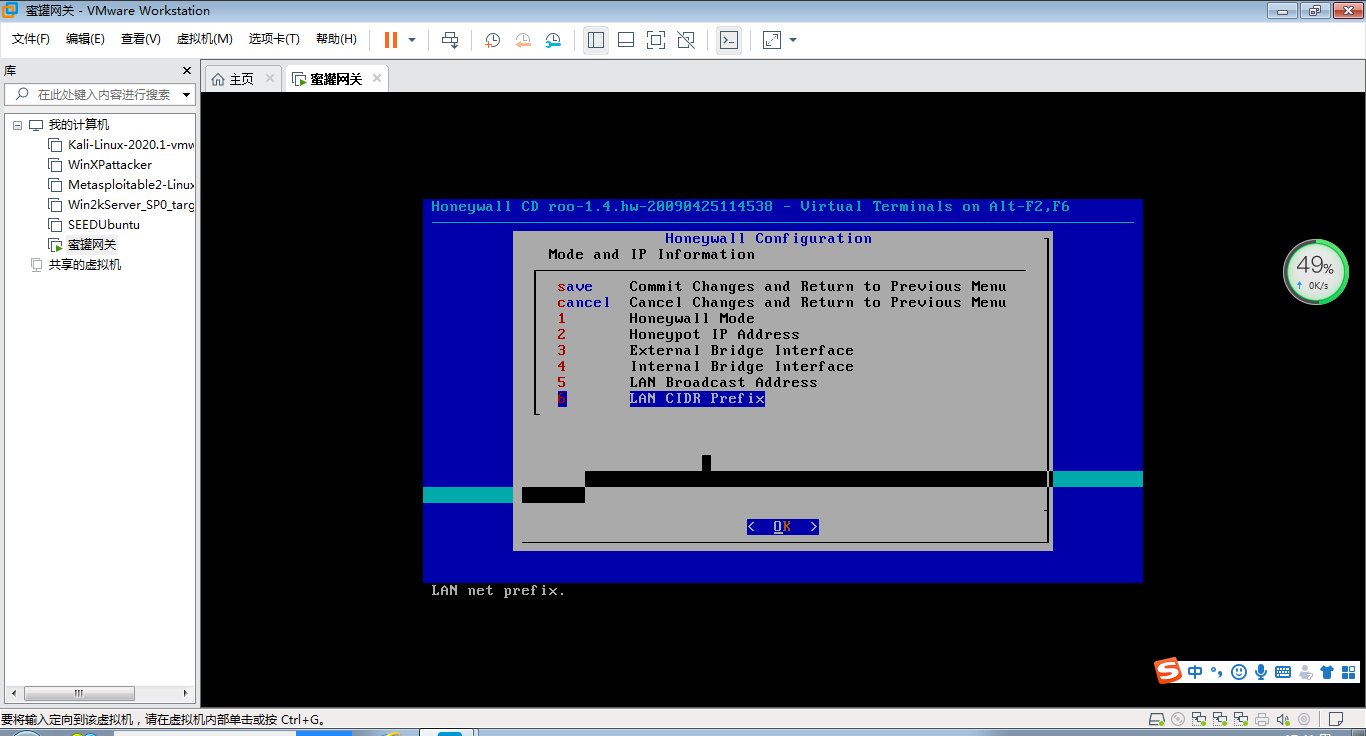The height and width of the screenshot is (736, 1366).
Task: Collapse the 我的计算机 tree node
Action: (x=17, y=125)
